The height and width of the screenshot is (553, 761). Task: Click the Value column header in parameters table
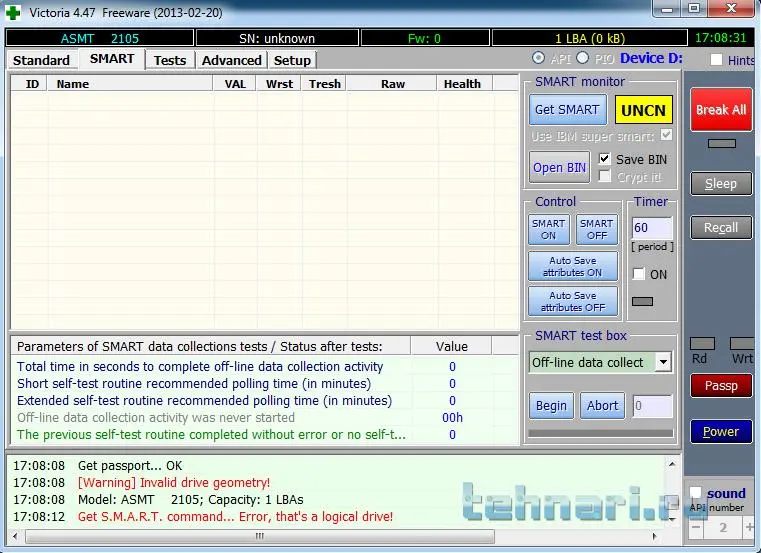[x=451, y=346]
